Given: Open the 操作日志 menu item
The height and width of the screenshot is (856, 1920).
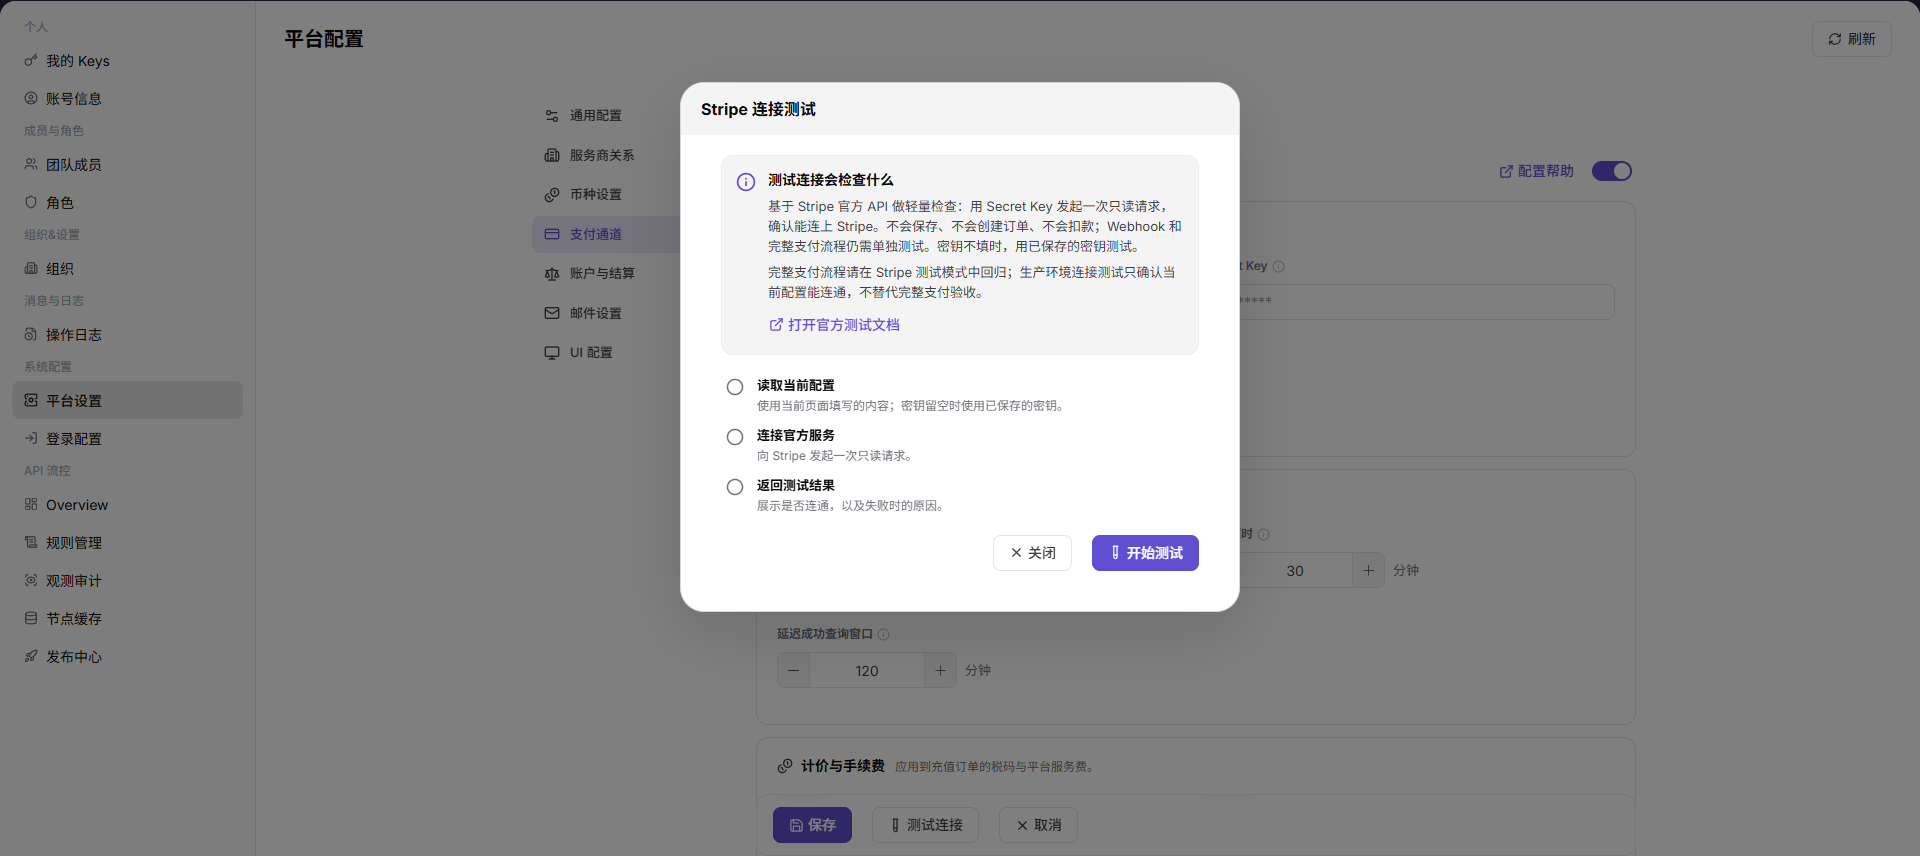Looking at the screenshot, I should (x=127, y=334).
